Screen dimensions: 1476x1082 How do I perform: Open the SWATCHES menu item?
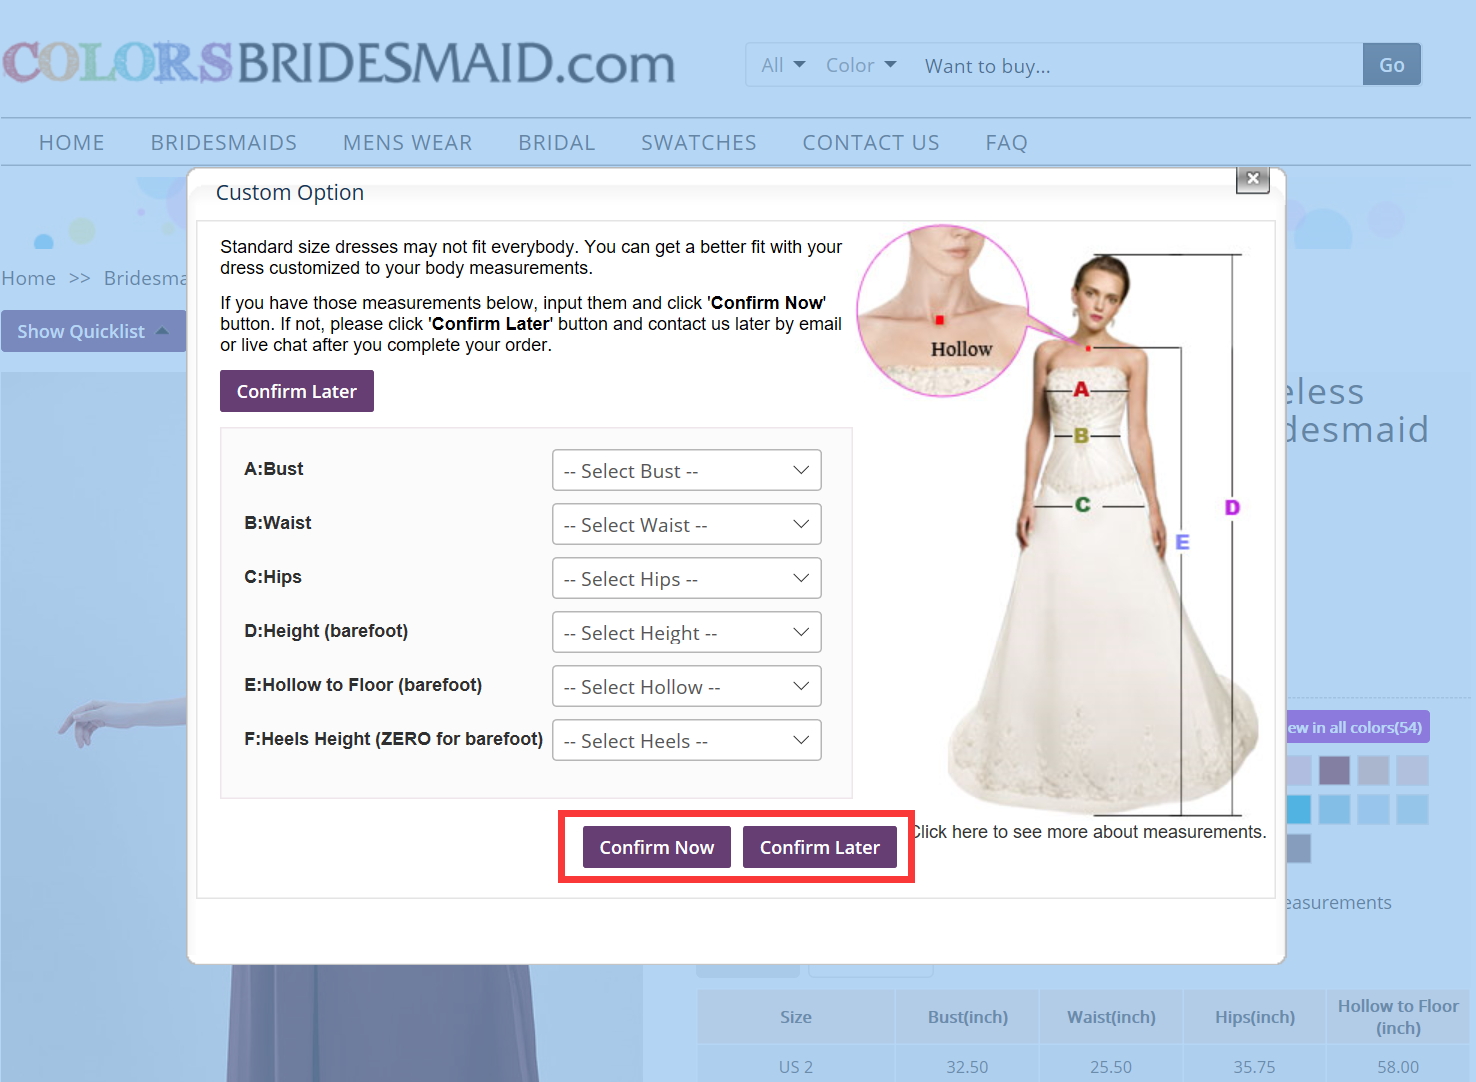698,143
